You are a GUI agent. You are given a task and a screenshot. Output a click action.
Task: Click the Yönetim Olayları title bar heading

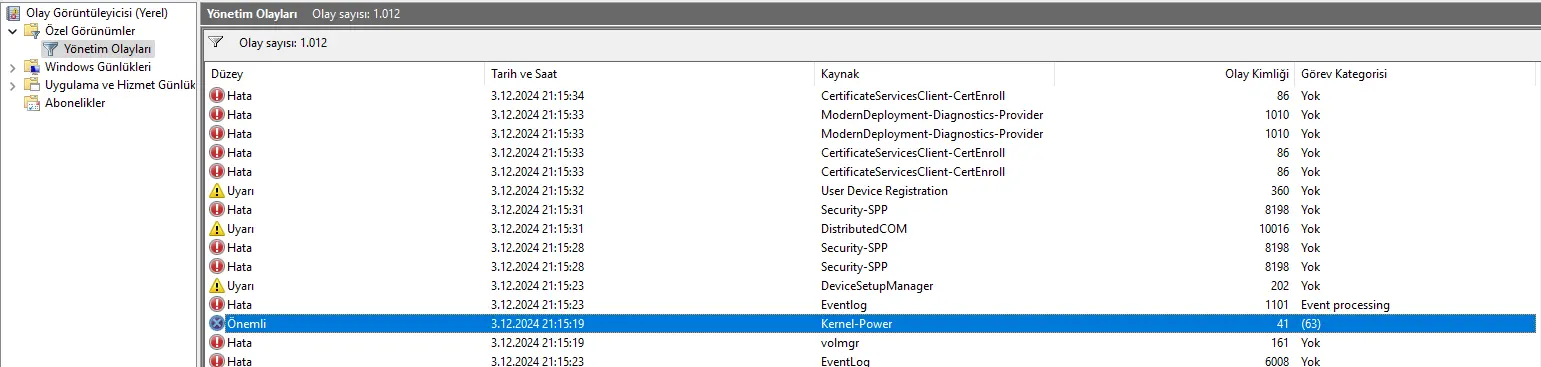click(x=251, y=13)
